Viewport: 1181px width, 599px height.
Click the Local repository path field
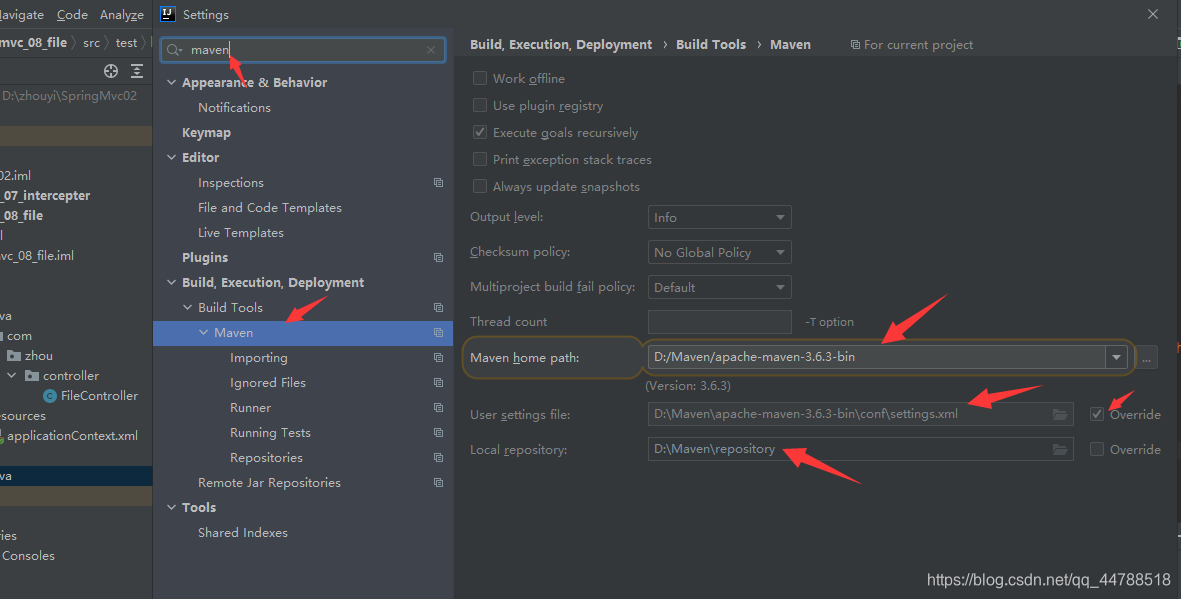860,450
